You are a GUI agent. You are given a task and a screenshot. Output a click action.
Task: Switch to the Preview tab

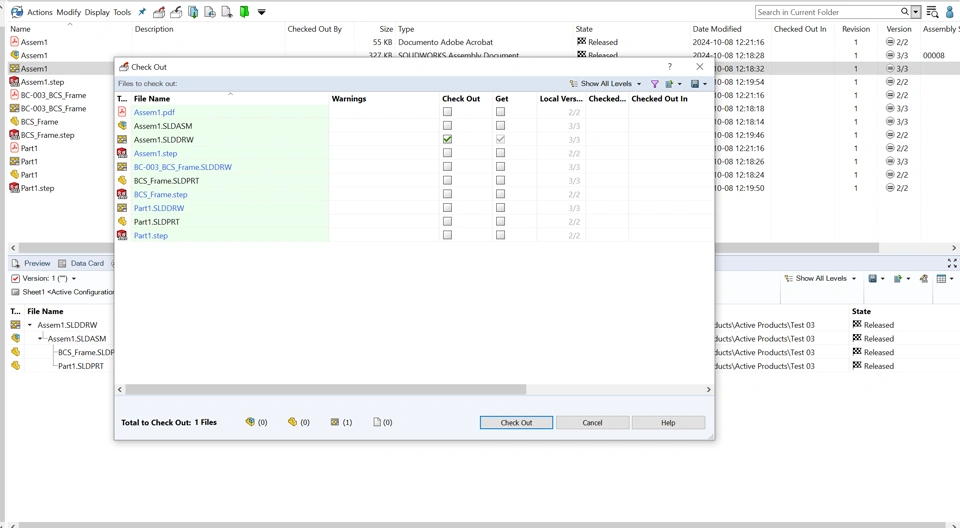pos(31,263)
